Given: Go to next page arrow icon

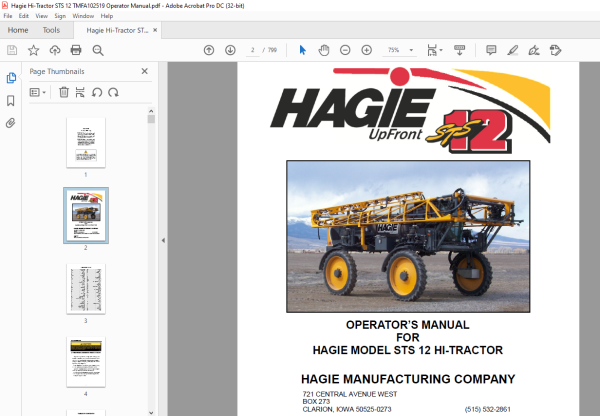Looking at the screenshot, I should (x=230, y=50).
